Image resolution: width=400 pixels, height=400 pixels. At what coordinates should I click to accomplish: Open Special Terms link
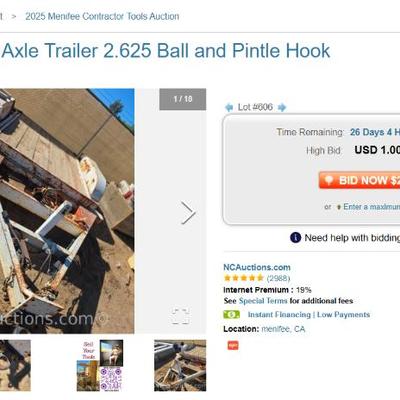pyautogui.click(x=263, y=301)
